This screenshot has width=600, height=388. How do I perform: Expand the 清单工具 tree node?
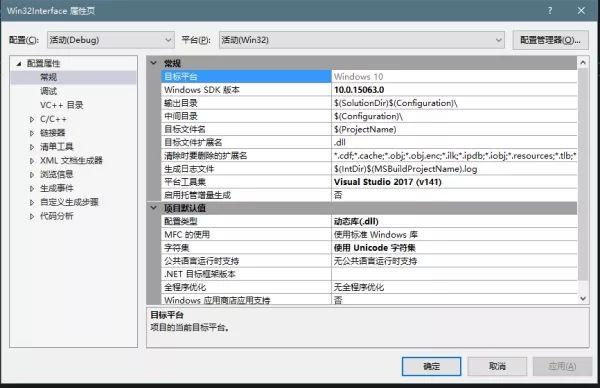(x=32, y=147)
